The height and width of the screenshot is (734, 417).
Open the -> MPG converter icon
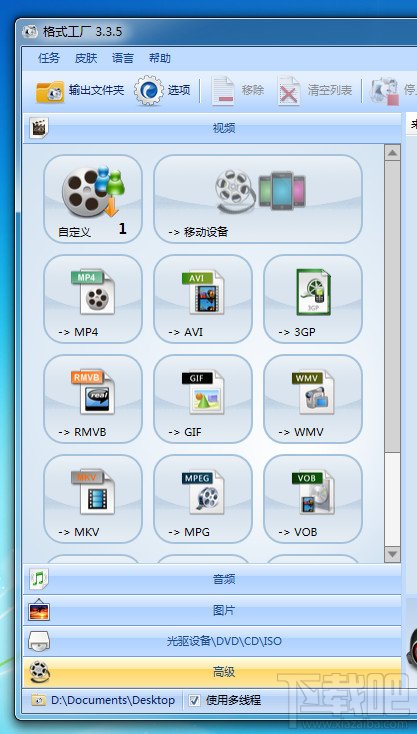203,499
